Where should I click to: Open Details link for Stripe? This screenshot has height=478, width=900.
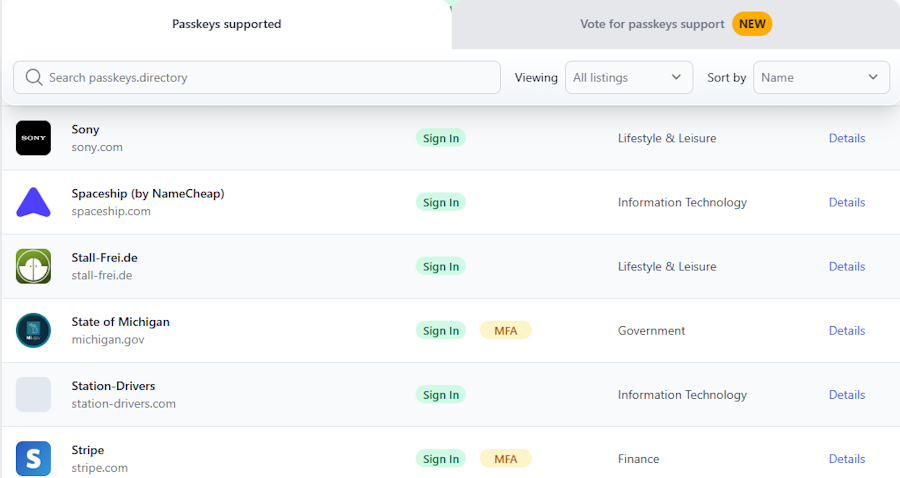(x=847, y=459)
